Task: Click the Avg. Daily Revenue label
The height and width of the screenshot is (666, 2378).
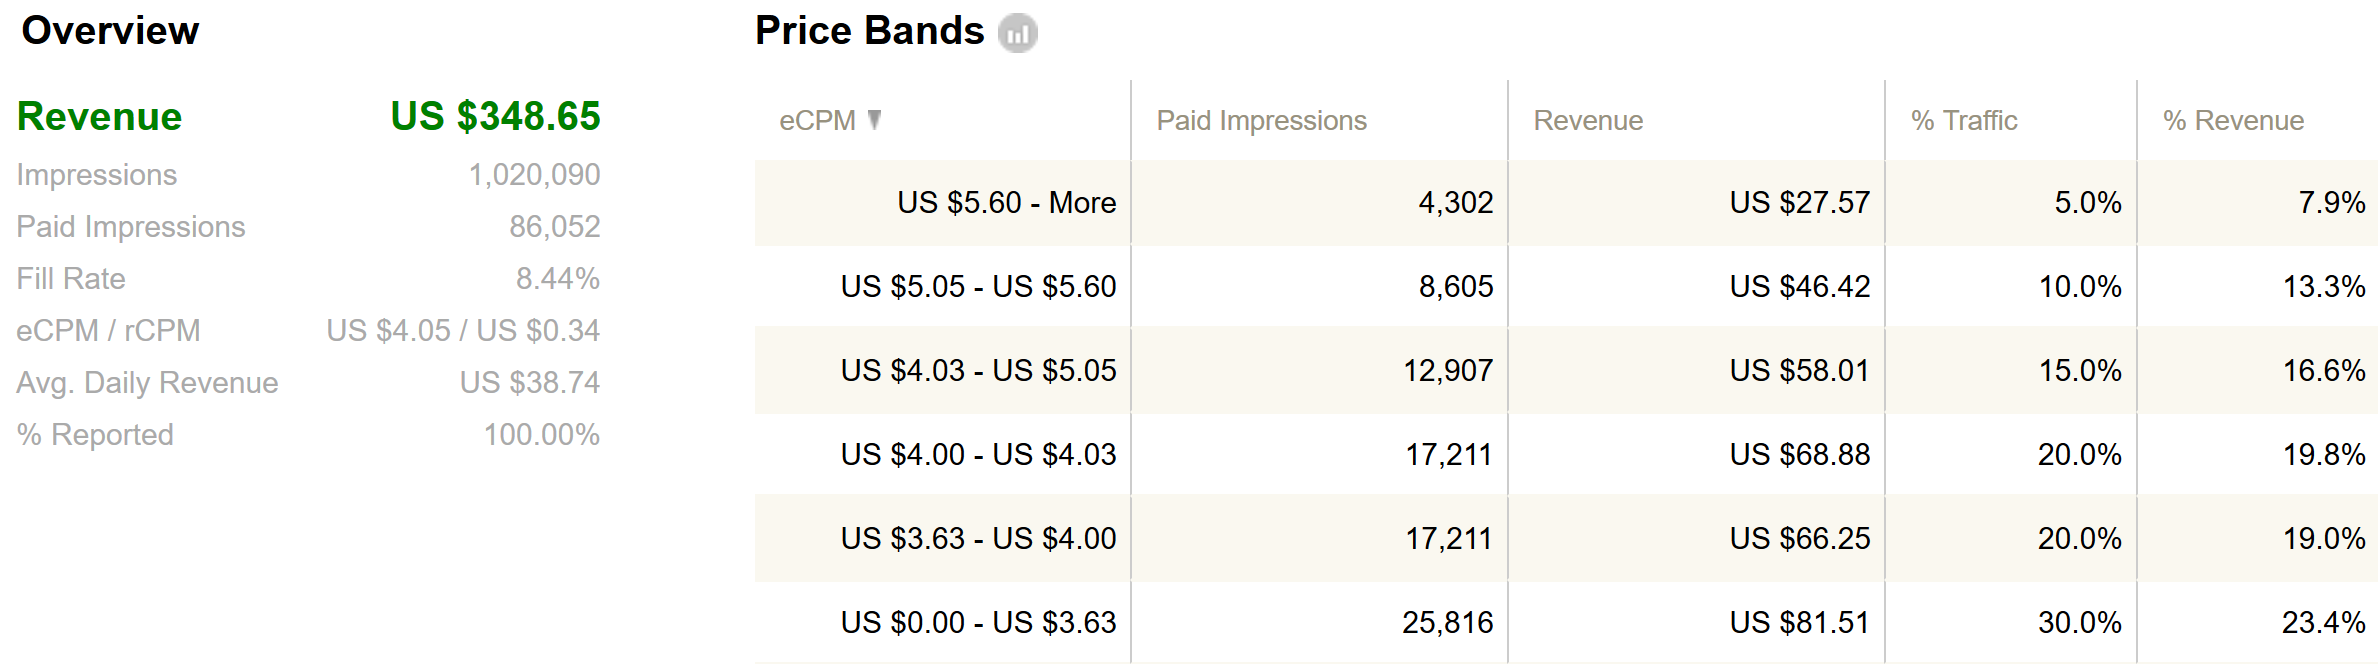Action: tap(147, 383)
